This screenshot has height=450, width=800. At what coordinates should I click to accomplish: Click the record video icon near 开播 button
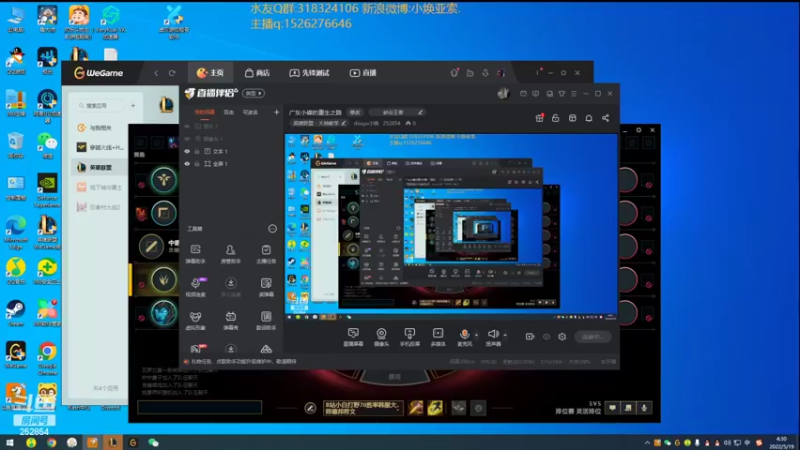pos(530,337)
